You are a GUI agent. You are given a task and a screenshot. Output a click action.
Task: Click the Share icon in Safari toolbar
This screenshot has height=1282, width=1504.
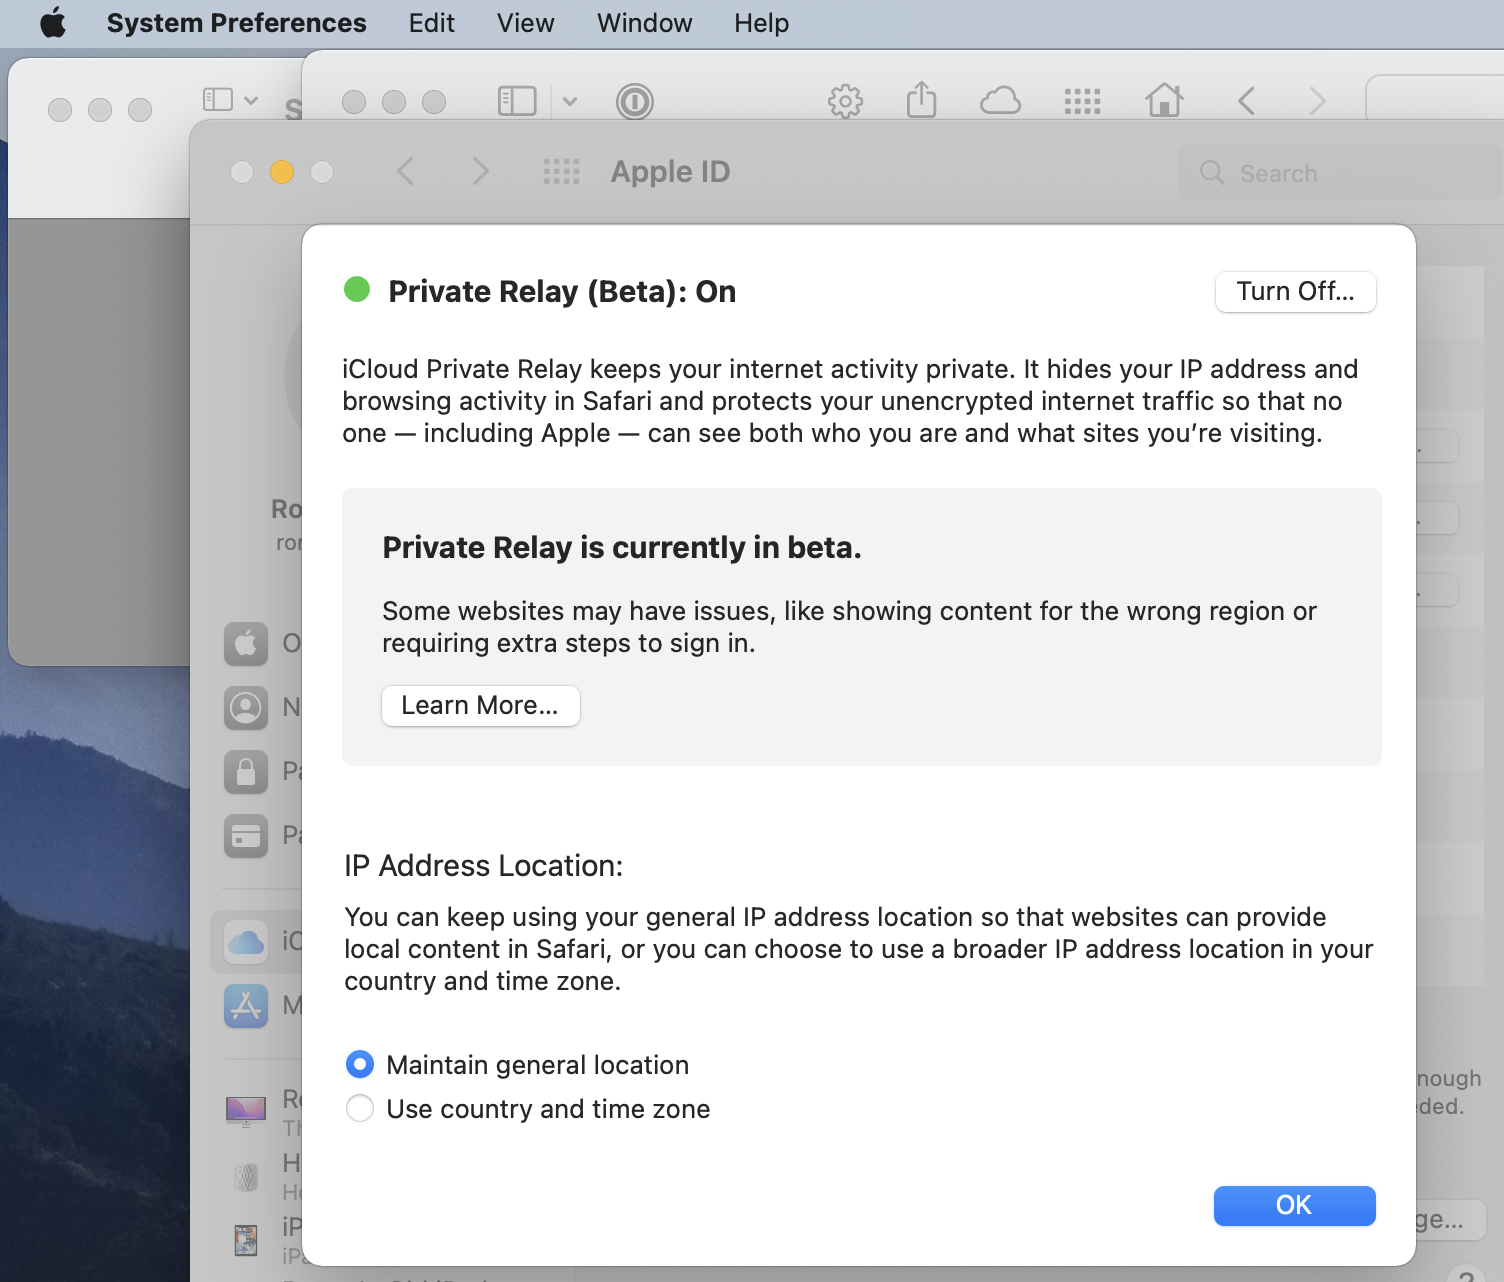921,100
